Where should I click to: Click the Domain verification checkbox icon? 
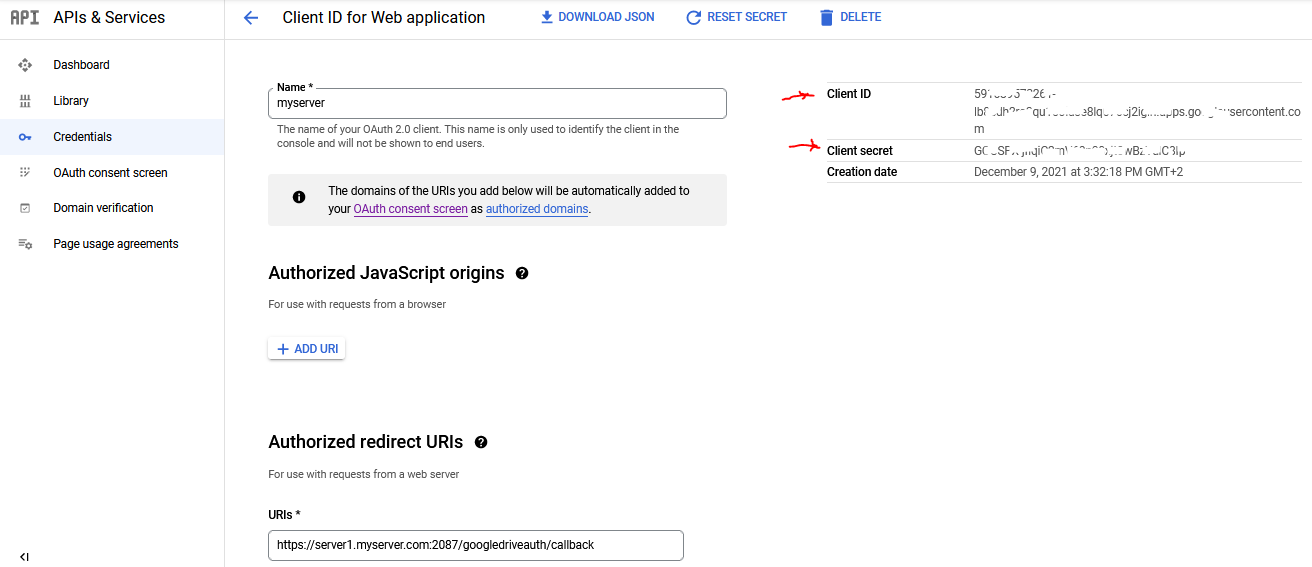coord(26,208)
